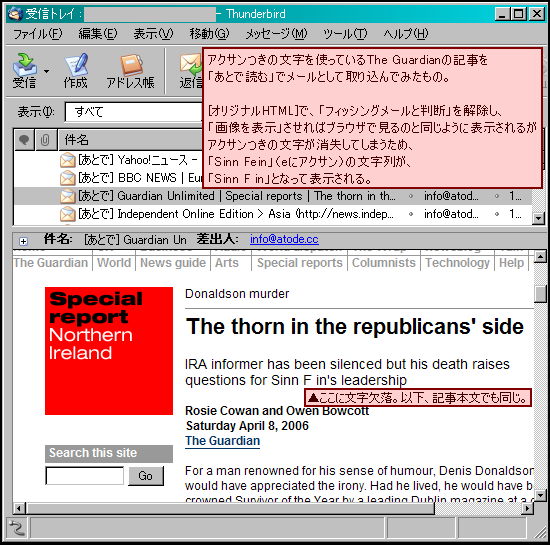Viewport: 550px width, 545px height.
Task: Click the thread column header icon
Action: [x=24, y=140]
